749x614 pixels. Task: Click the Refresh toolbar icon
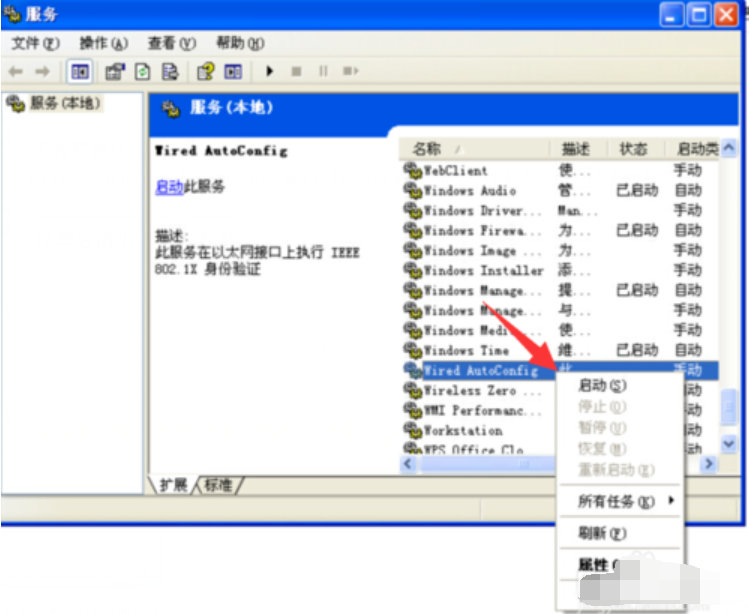[x=143, y=71]
